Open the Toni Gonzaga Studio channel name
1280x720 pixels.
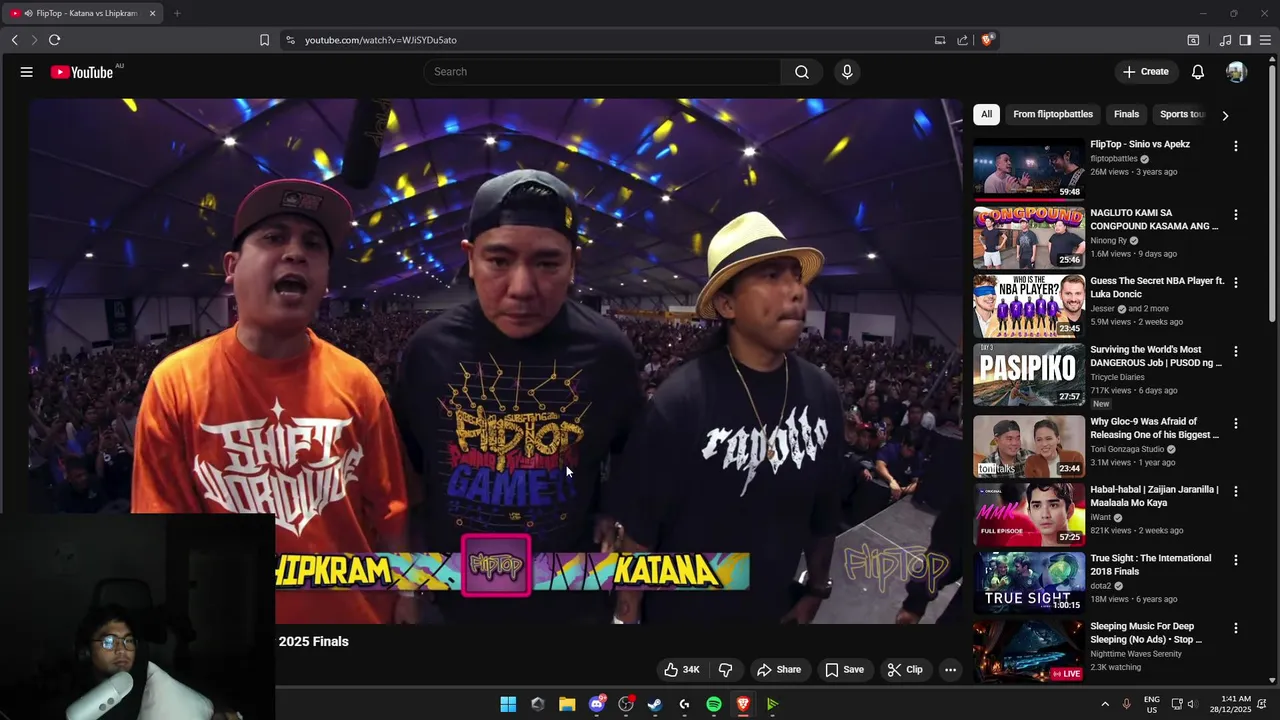[x=1127, y=449]
